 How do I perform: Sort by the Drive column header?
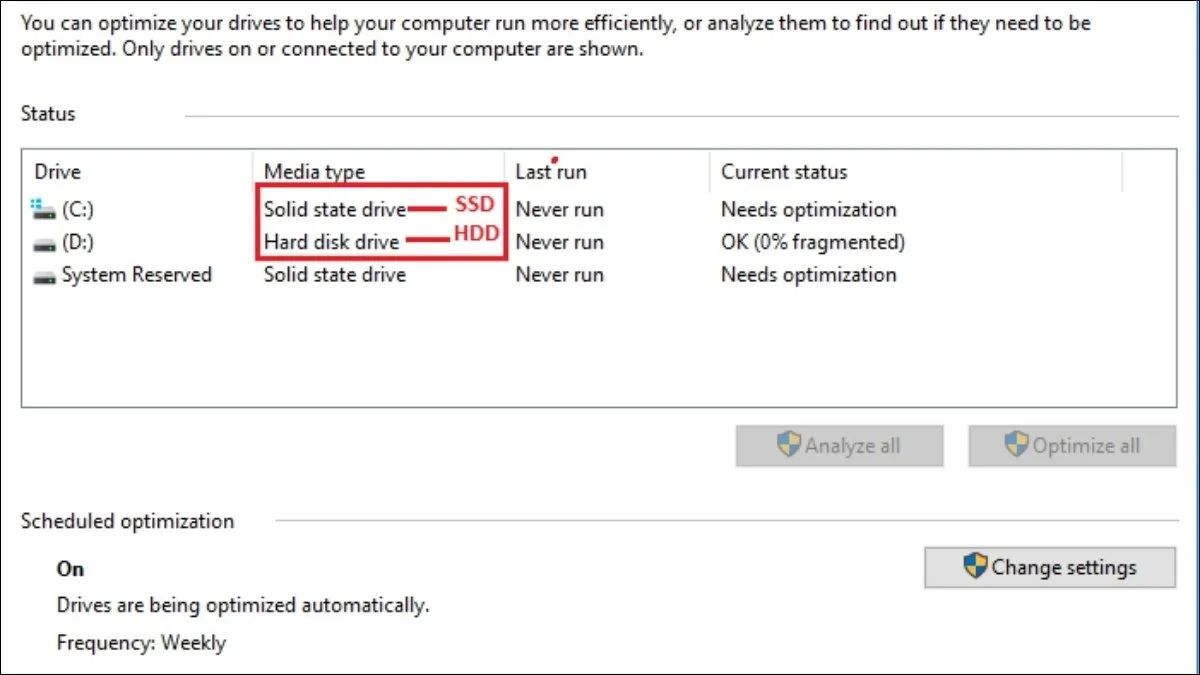58,172
